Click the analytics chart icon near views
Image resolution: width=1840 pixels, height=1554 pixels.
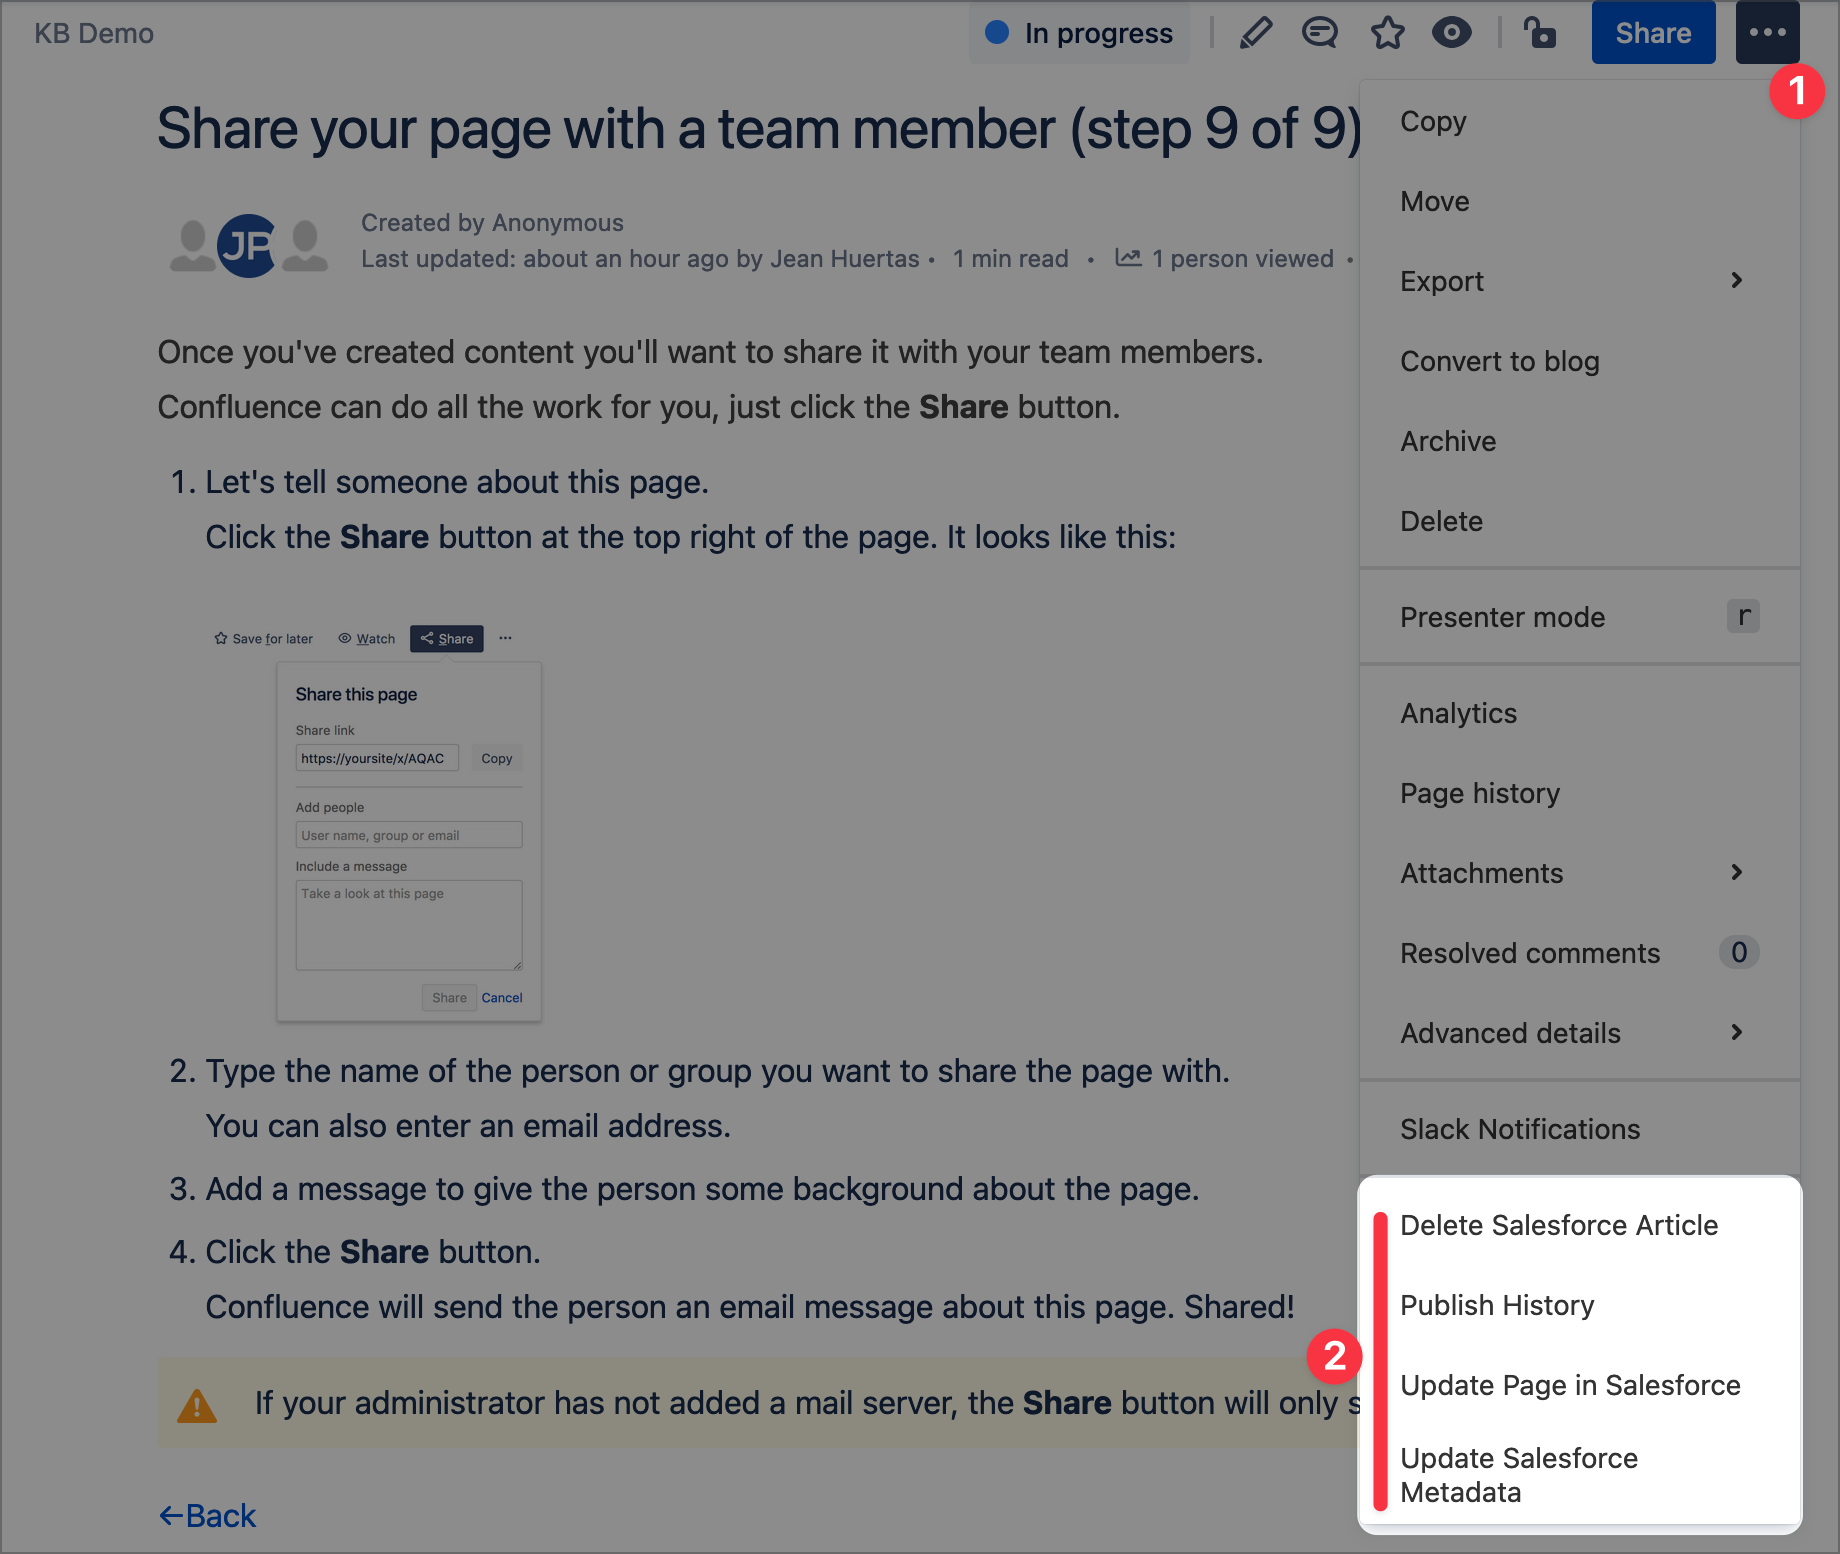pos(1128,258)
